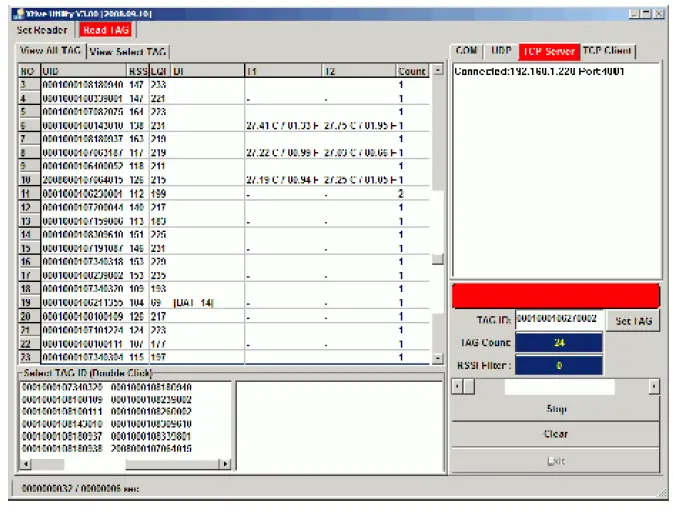Switch to the UDP connection tab
Image resolution: width=674 pixels, height=510 pixels.
tap(501, 51)
